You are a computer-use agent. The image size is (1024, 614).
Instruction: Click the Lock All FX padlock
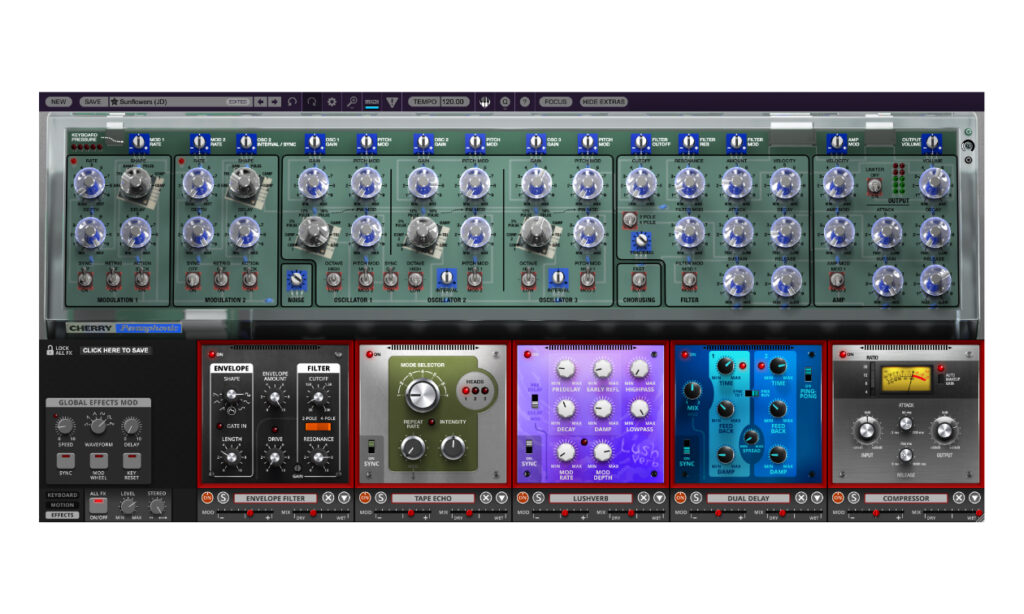coord(50,350)
